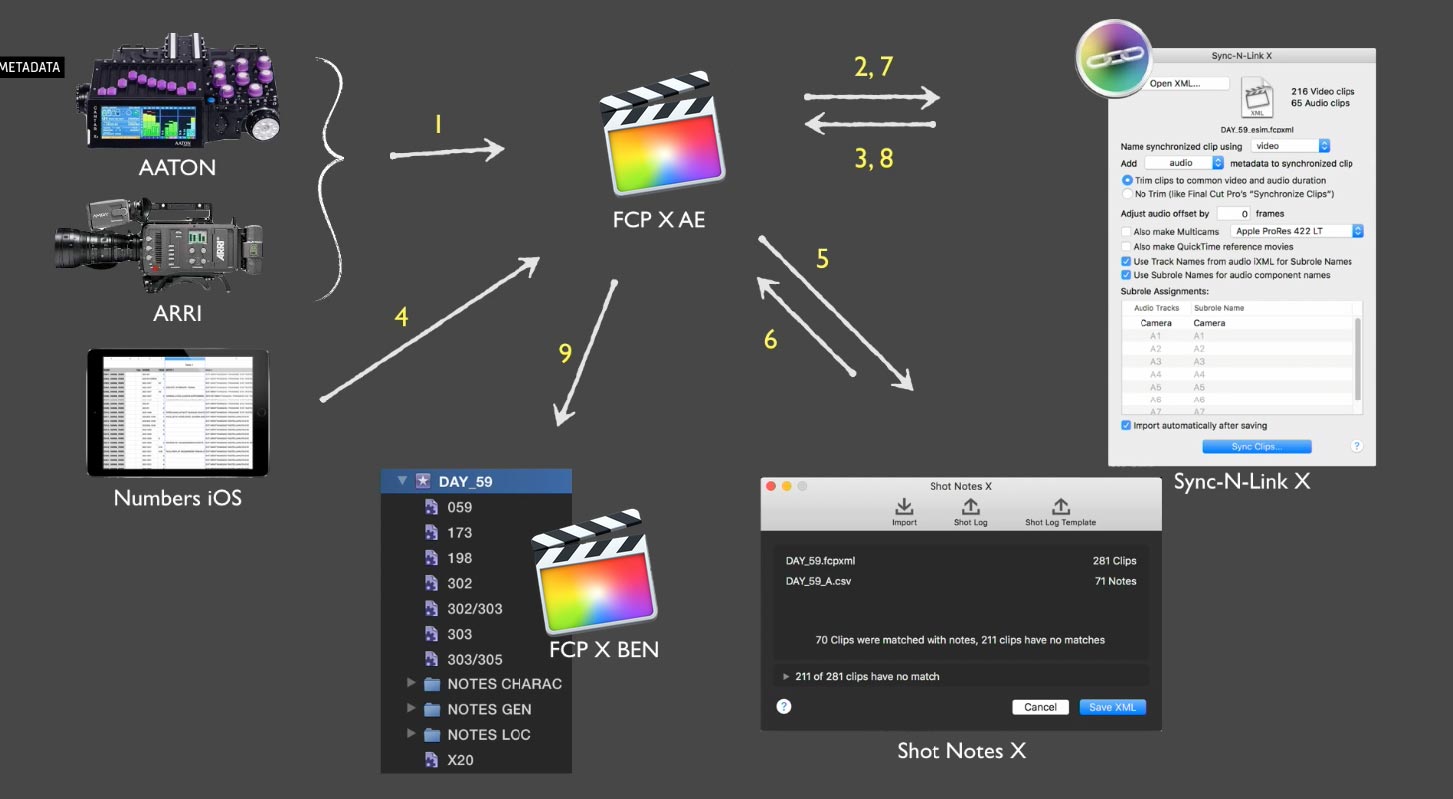Click the Save XML button

click(1113, 707)
